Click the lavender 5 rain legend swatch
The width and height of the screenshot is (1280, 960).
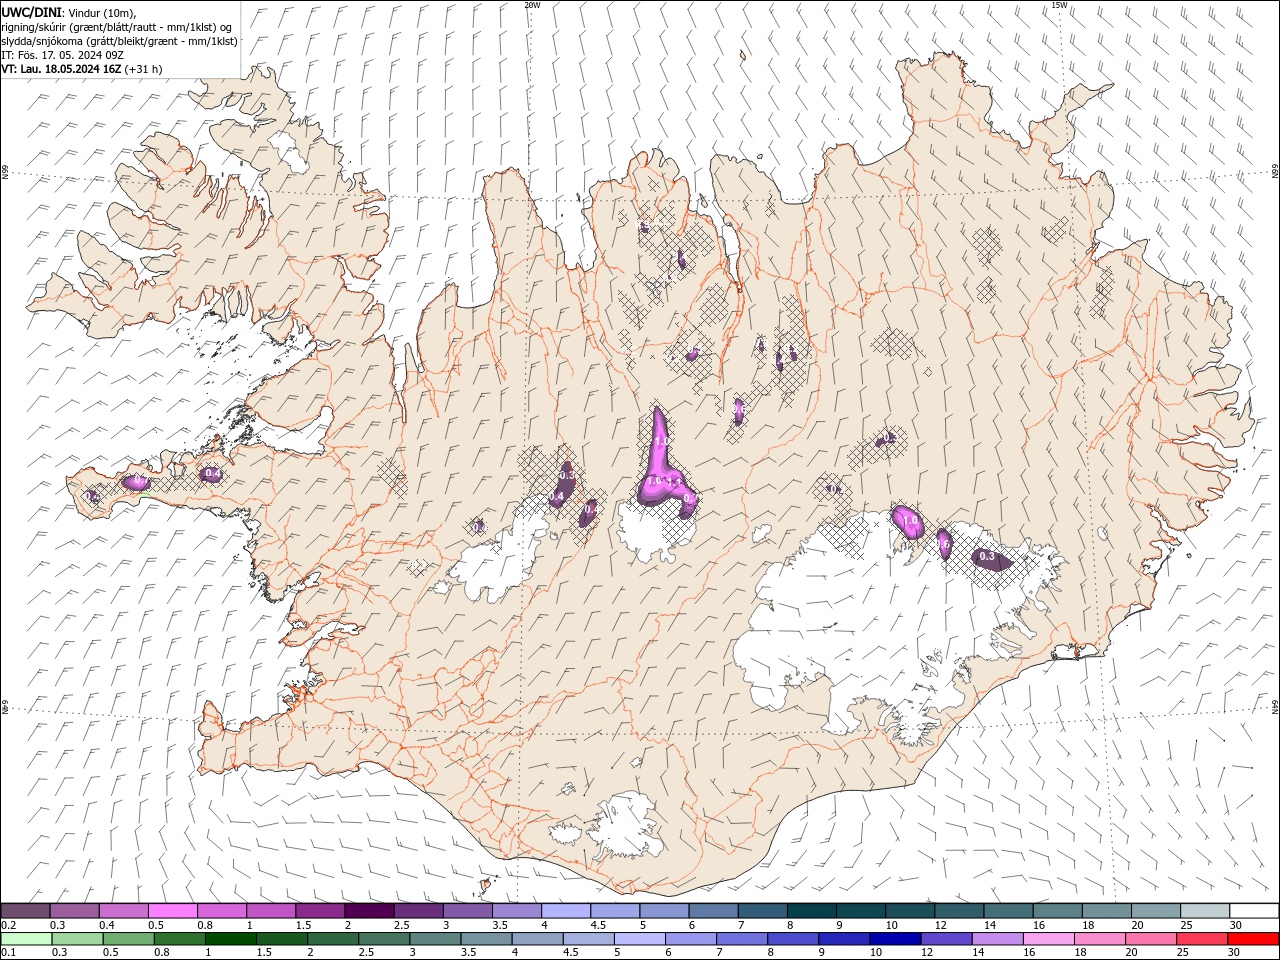[639, 939]
